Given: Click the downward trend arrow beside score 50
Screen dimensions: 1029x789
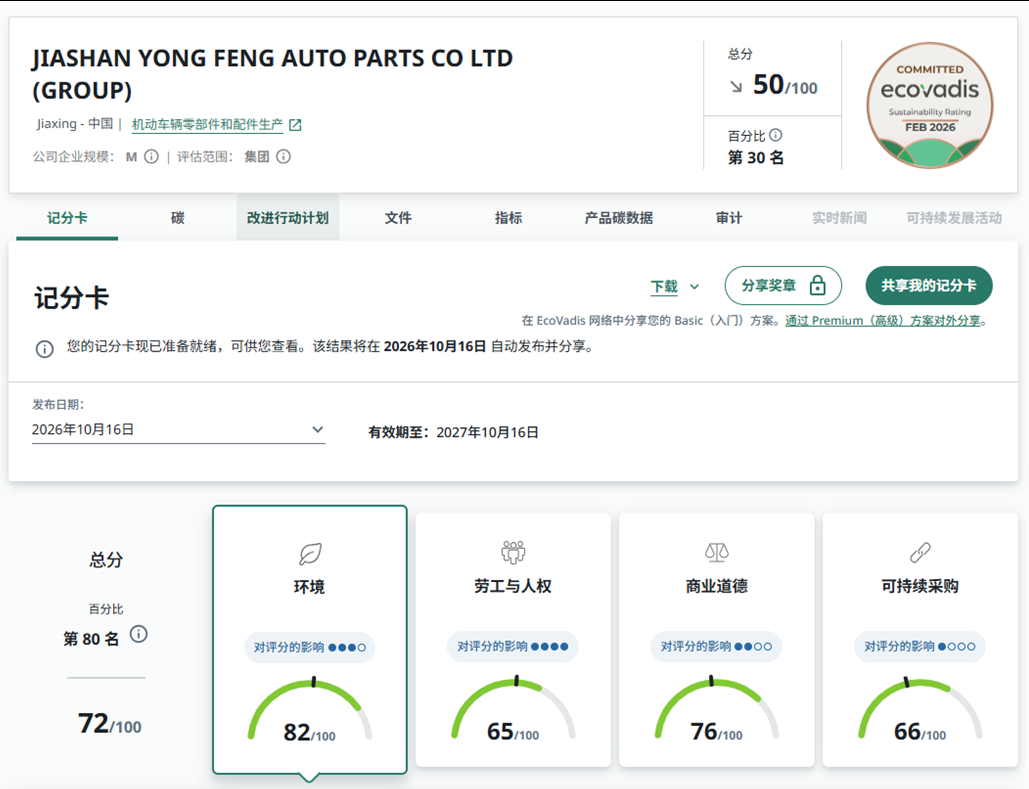Looking at the screenshot, I should click(x=736, y=87).
